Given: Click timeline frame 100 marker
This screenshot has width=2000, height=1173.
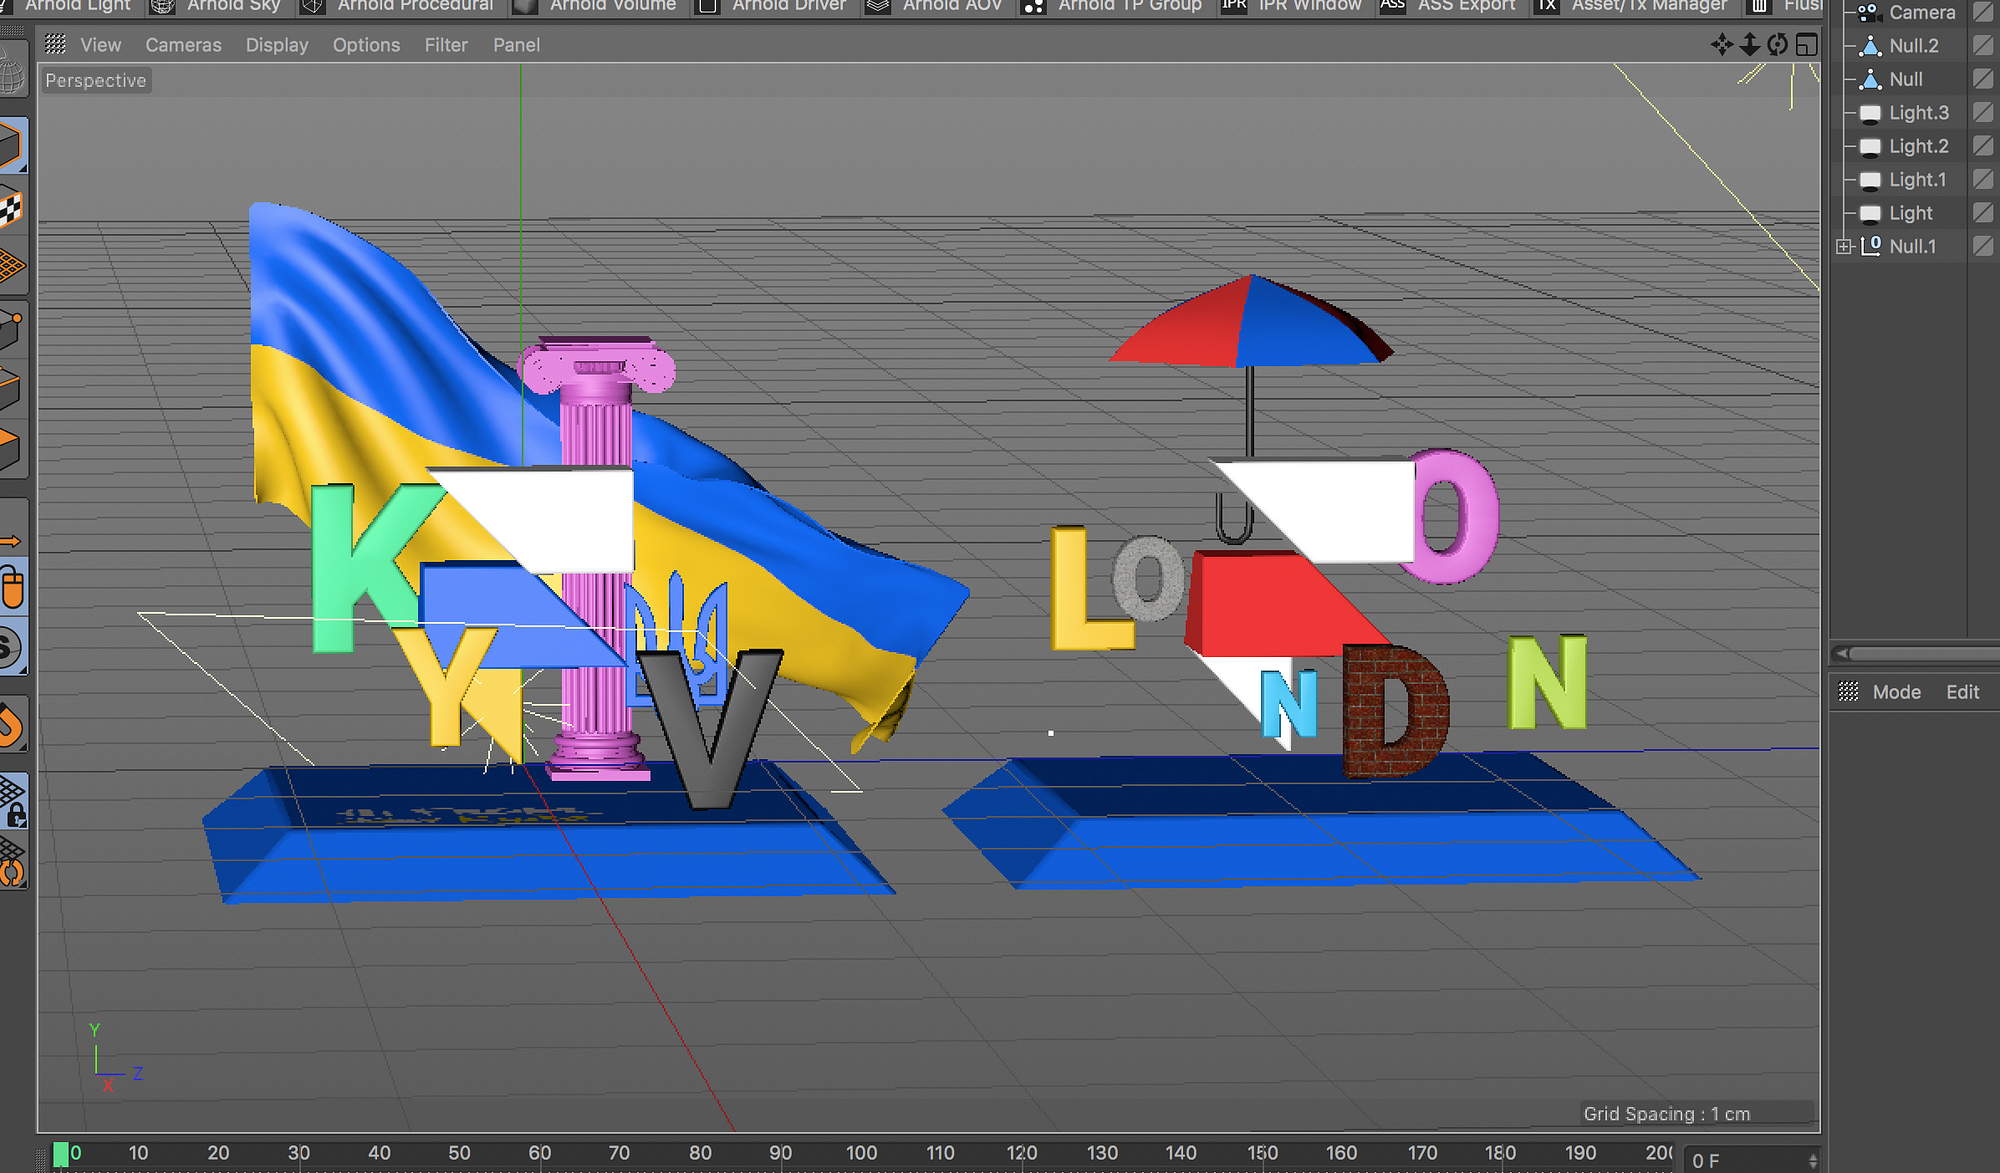Looking at the screenshot, I should click(x=861, y=1153).
